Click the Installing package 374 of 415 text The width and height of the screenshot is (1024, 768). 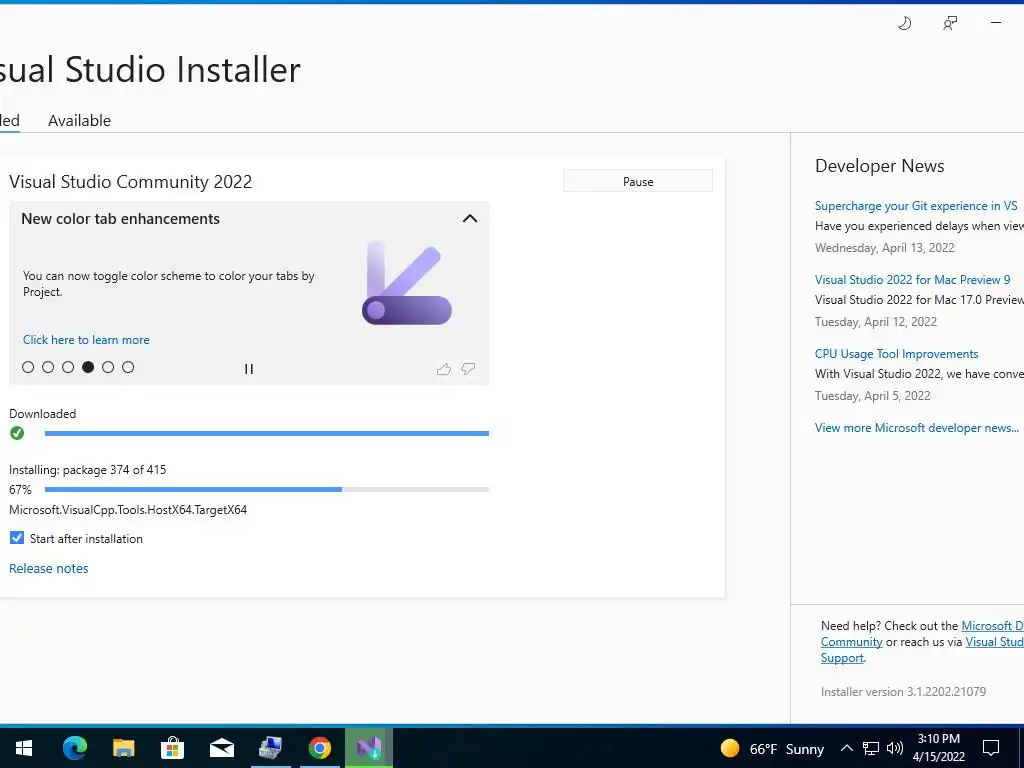point(88,470)
